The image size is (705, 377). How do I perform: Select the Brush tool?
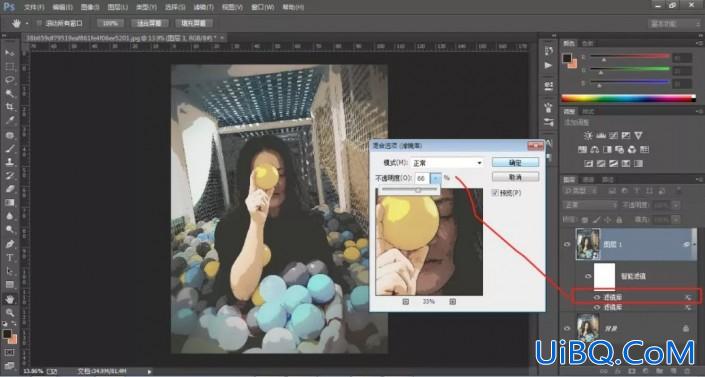pyautogui.click(x=9, y=148)
